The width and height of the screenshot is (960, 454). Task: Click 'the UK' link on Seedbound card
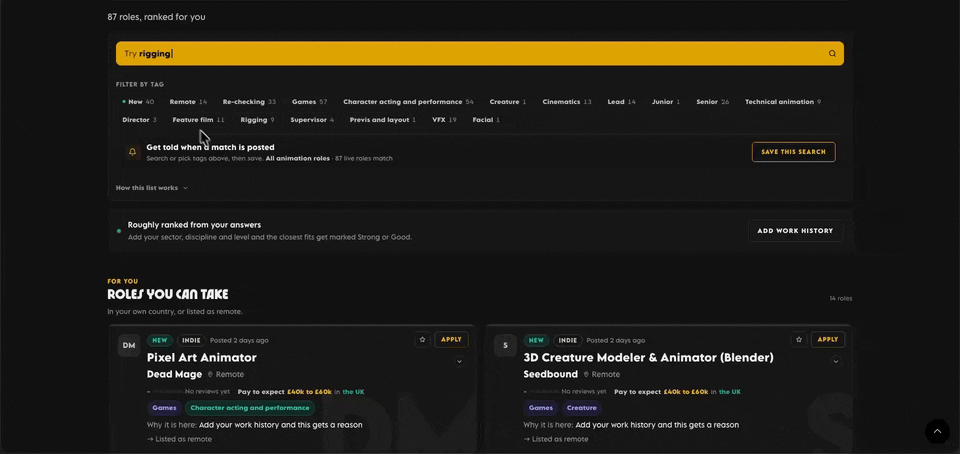(x=730, y=392)
